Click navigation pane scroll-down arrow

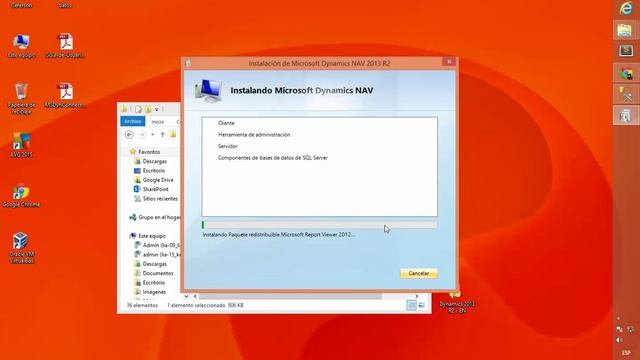click(187, 296)
